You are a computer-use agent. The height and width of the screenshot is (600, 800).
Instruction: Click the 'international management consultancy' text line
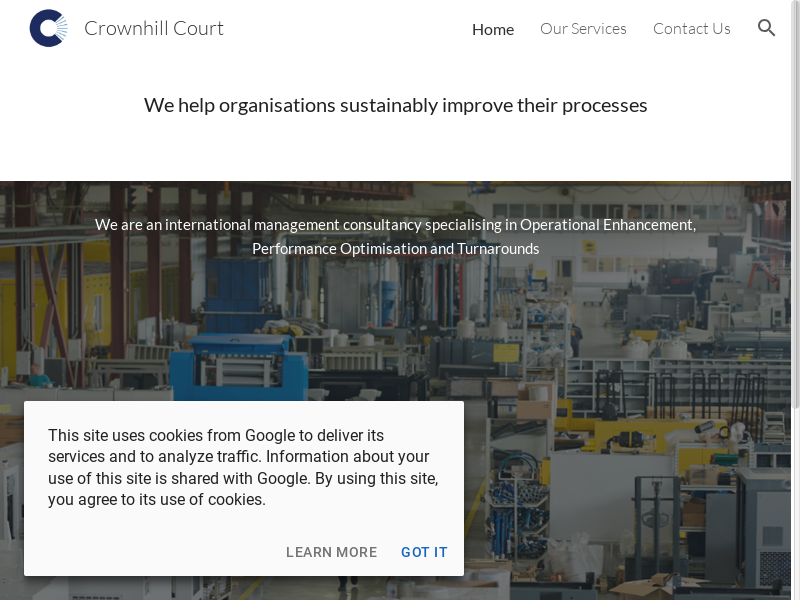pyautogui.click(x=395, y=225)
